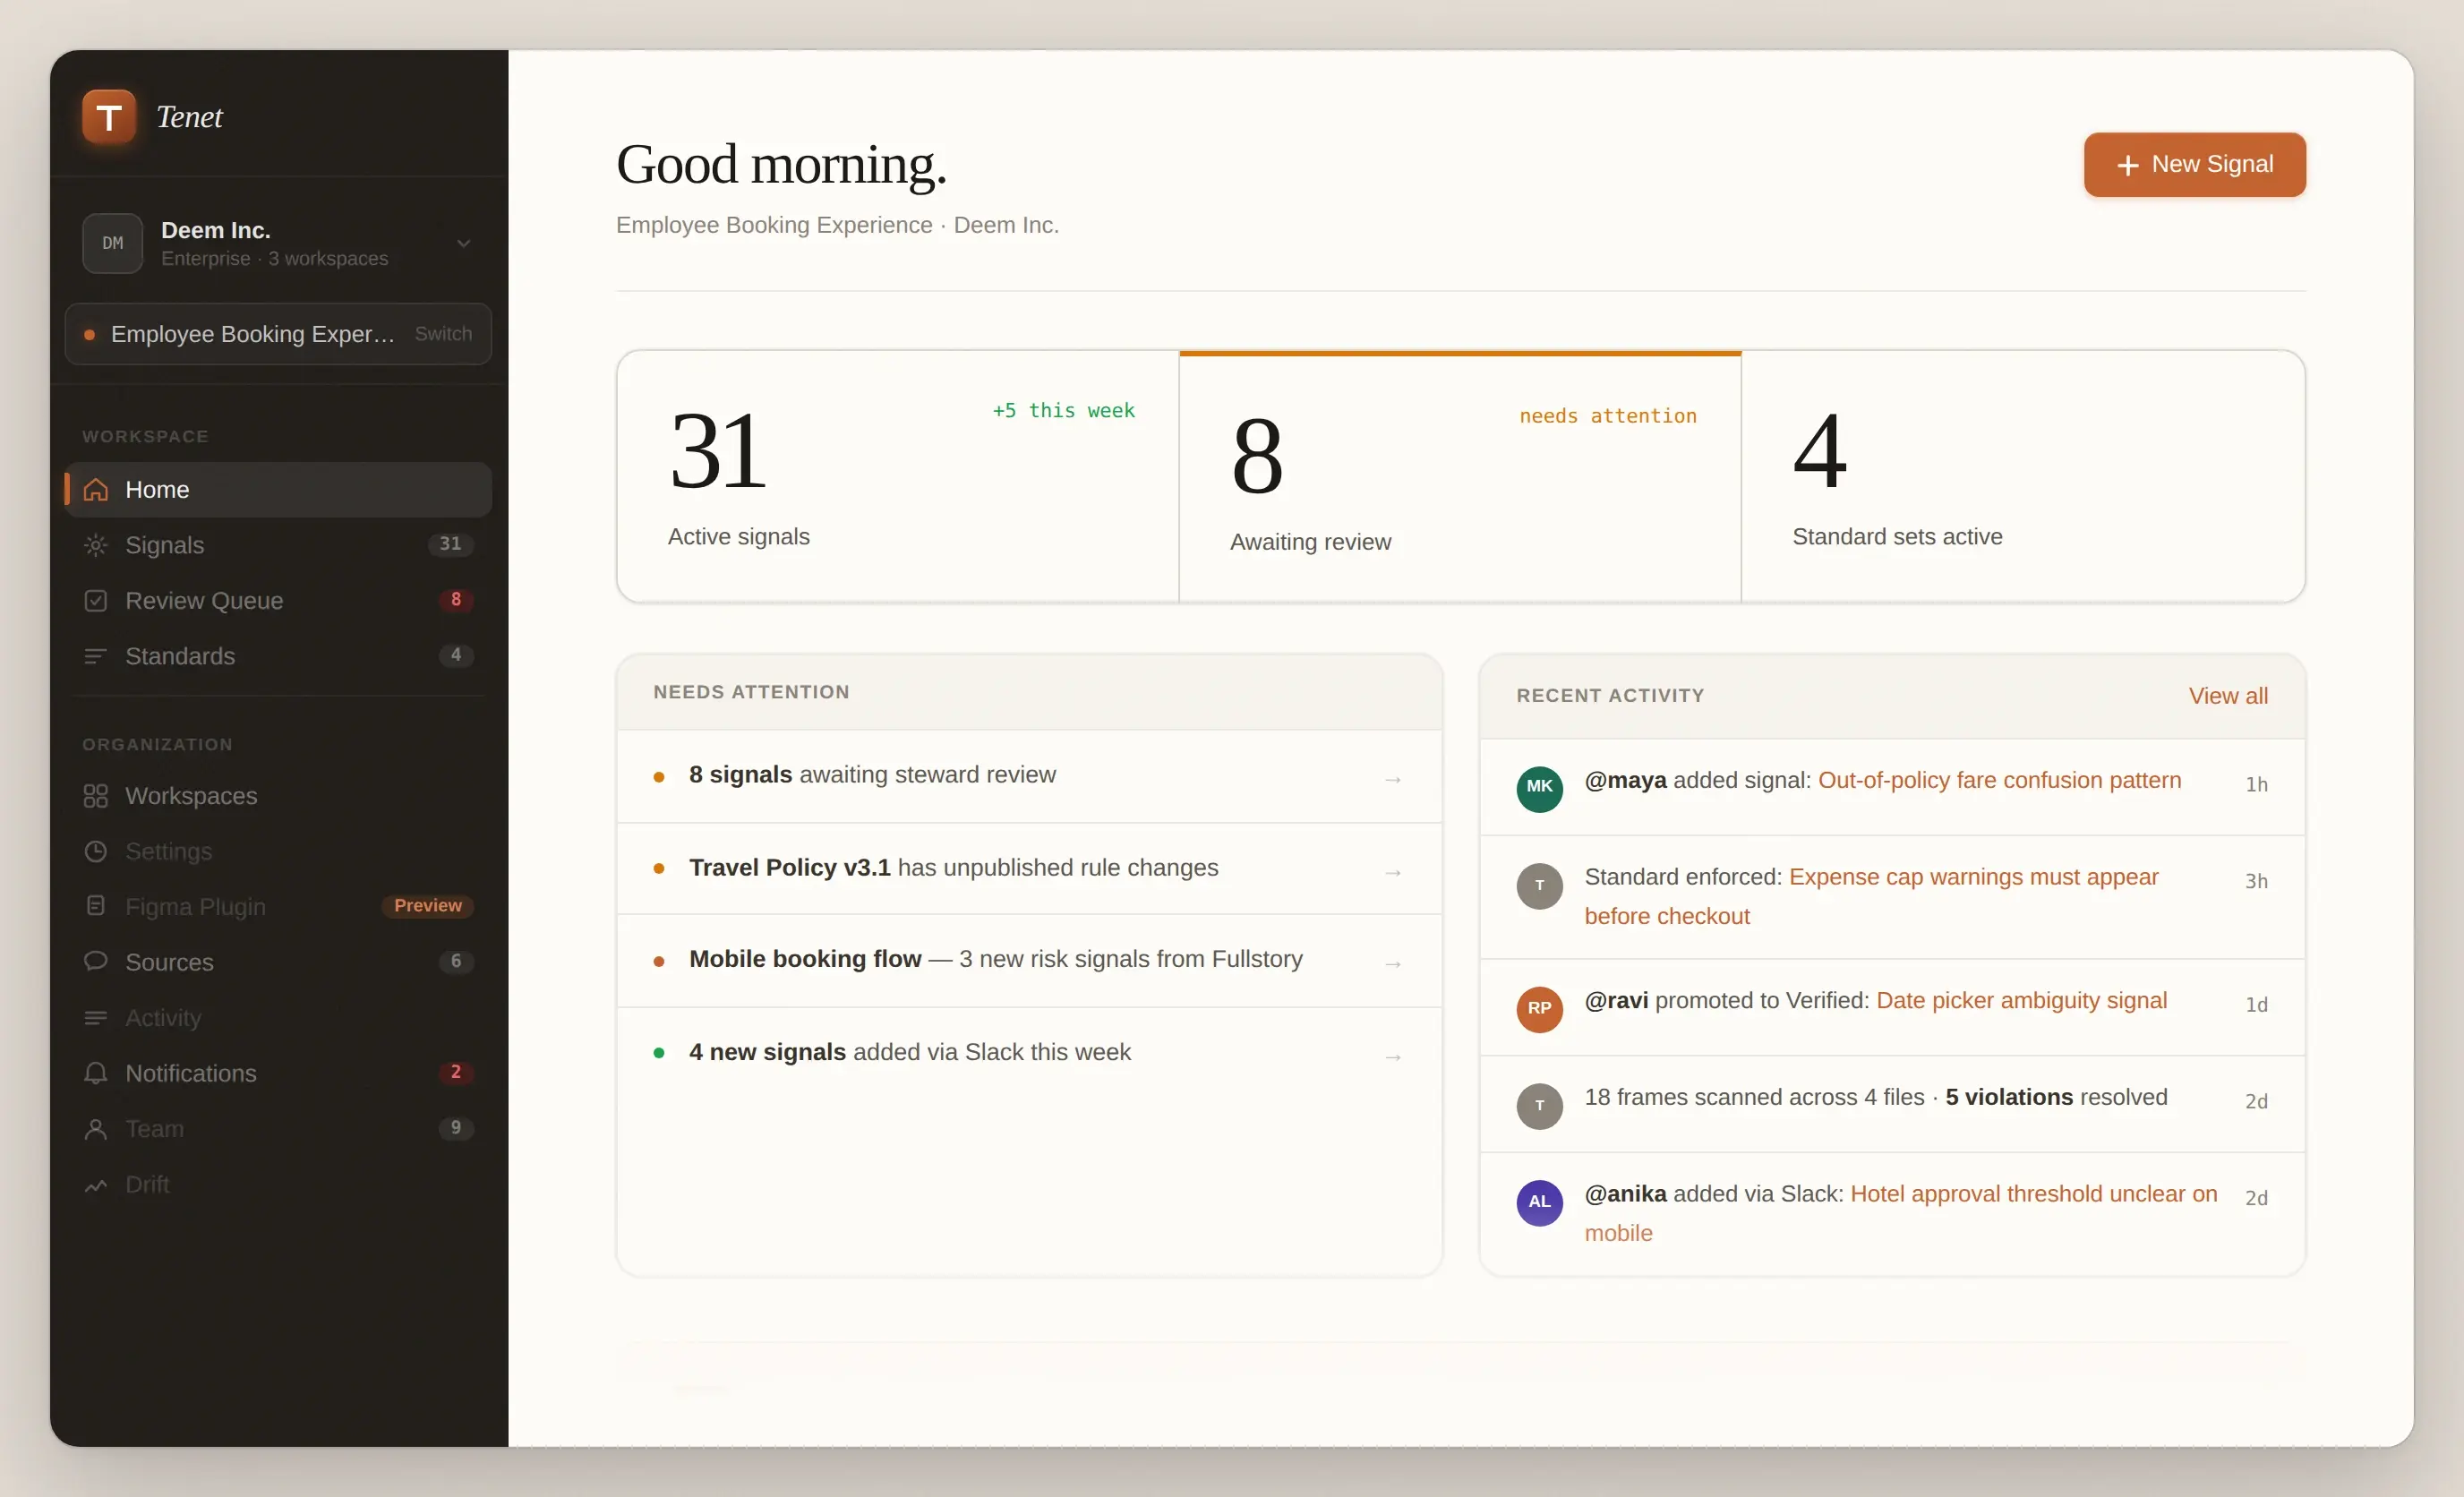Image resolution: width=2464 pixels, height=1497 pixels.
Task: Open Signals via its sun icon
Action: (96, 545)
